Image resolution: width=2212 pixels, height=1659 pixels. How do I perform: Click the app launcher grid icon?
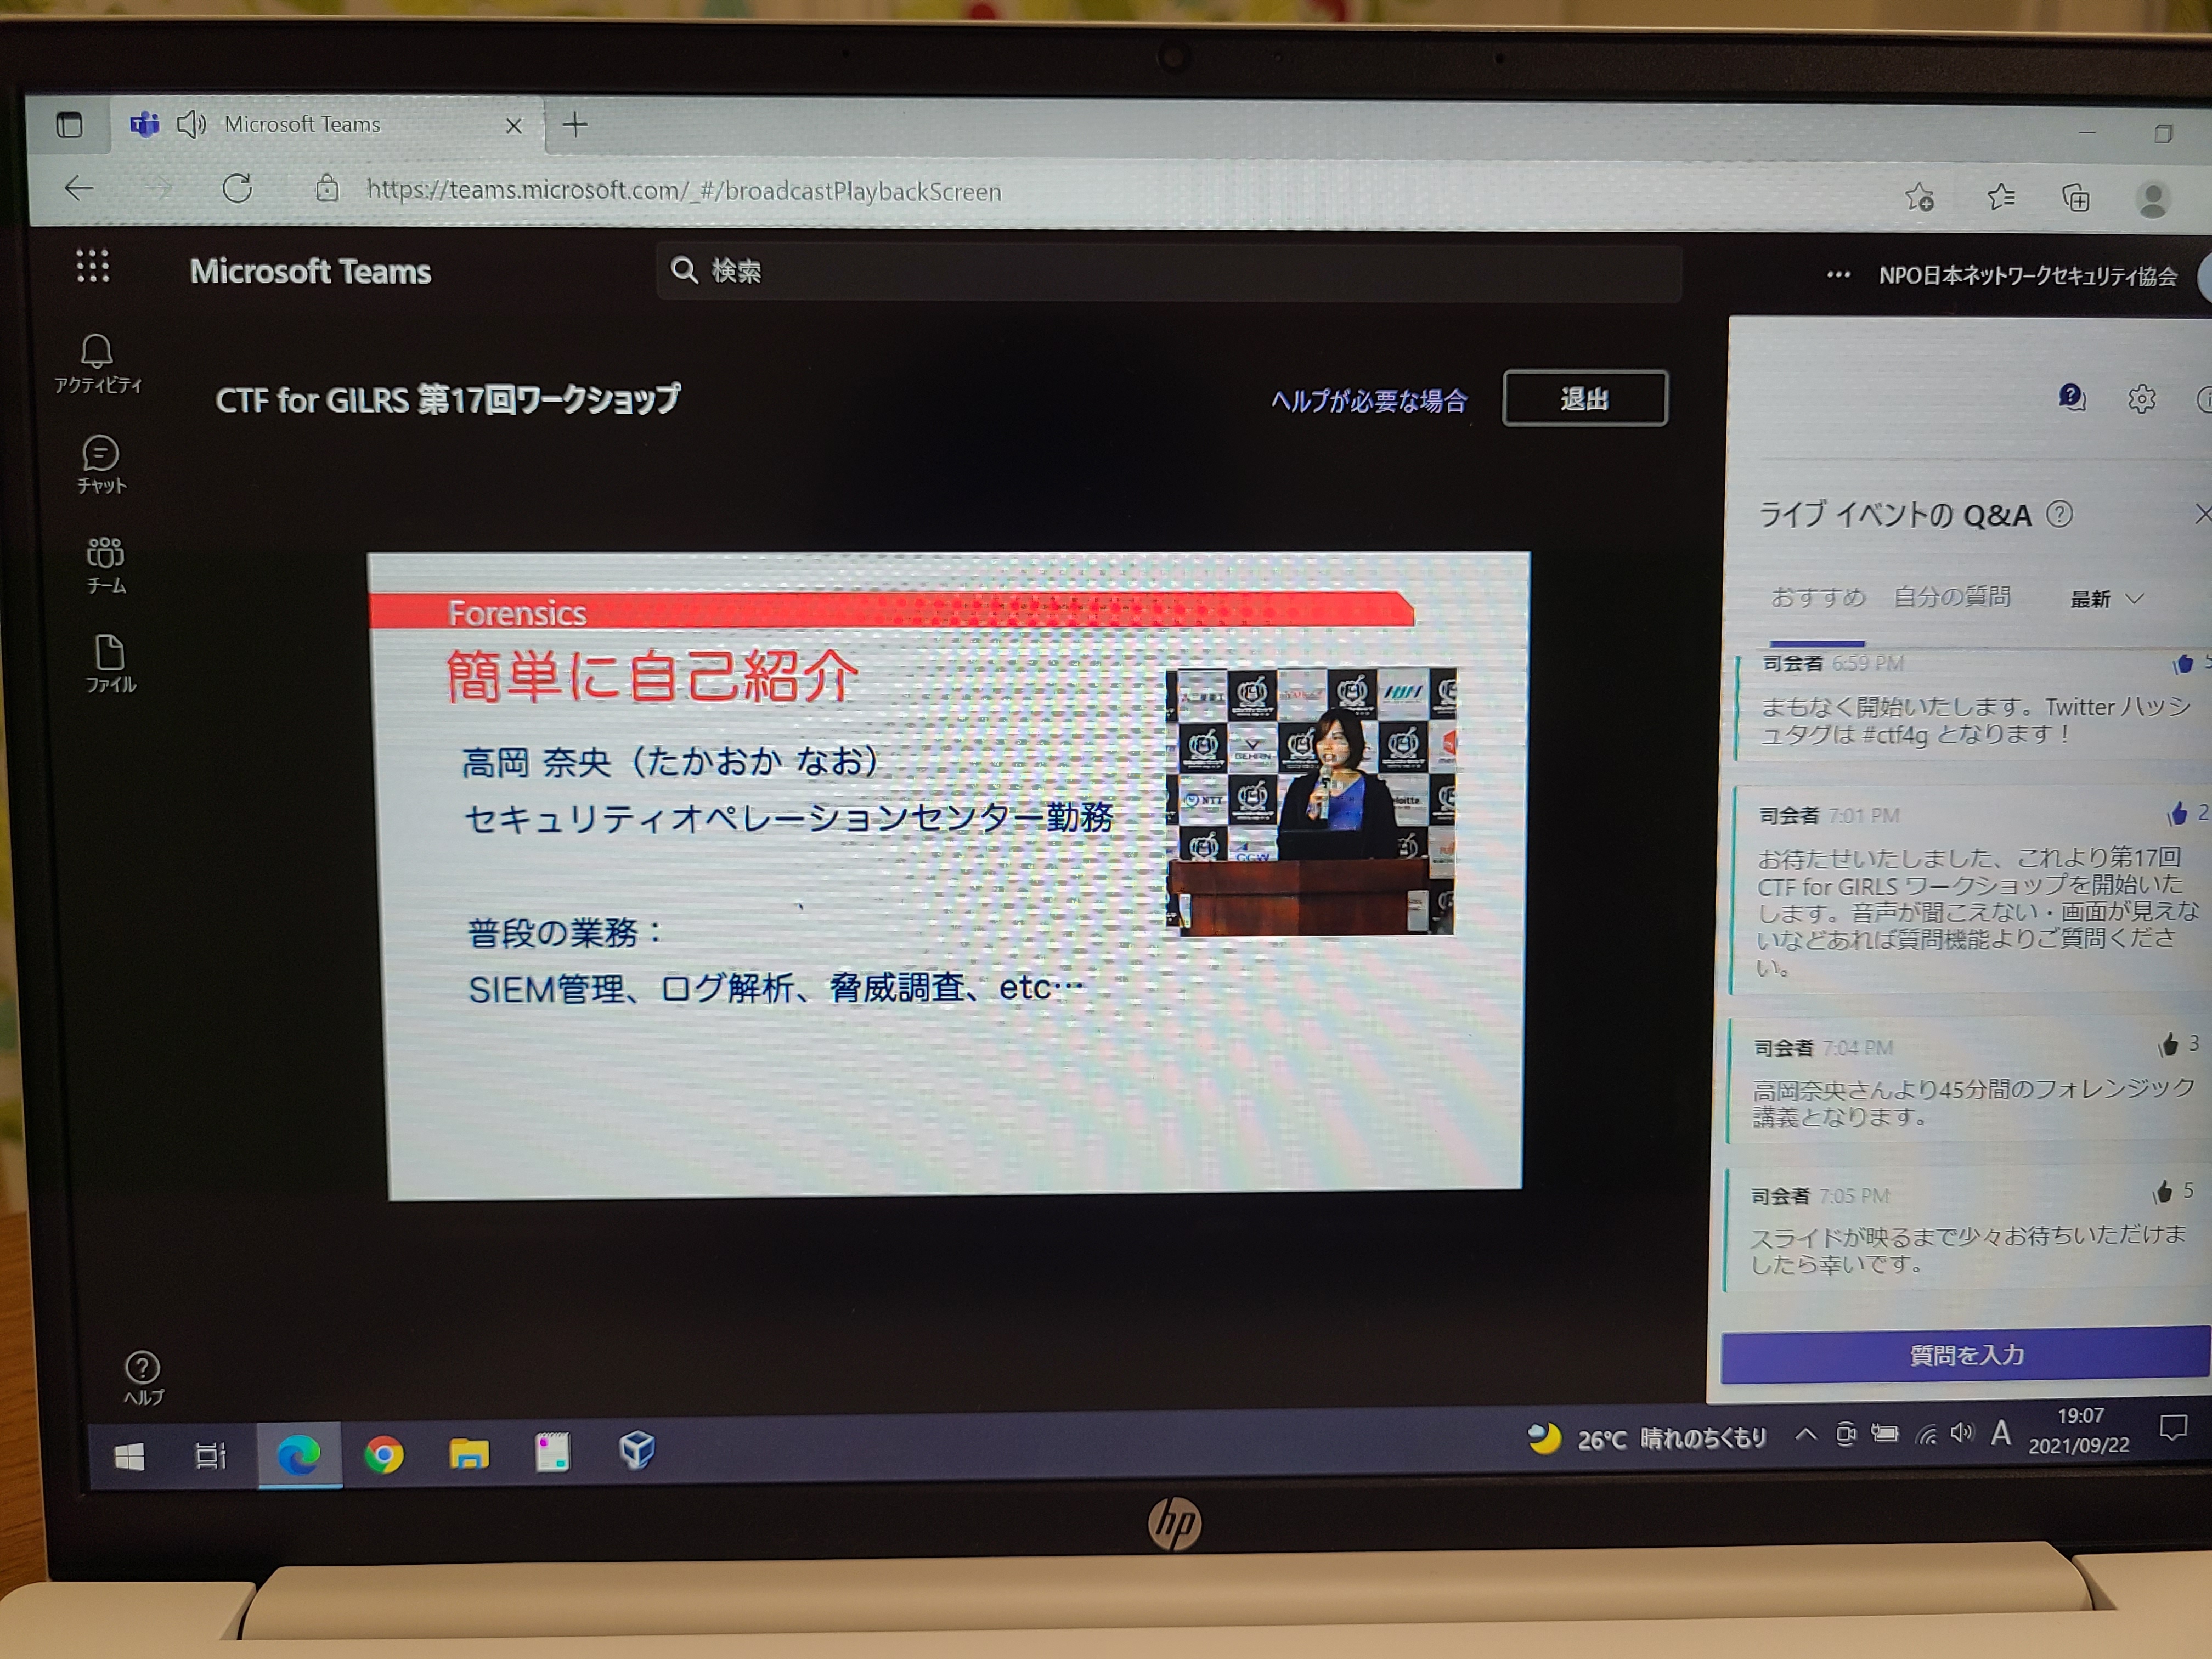(93, 267)
